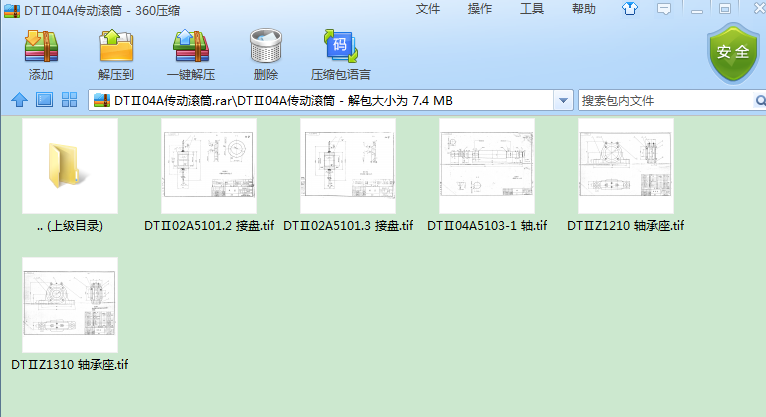Click the green 安全 shield badge
The height and width of the screenshot is (417, 766).
click(733, 53)
